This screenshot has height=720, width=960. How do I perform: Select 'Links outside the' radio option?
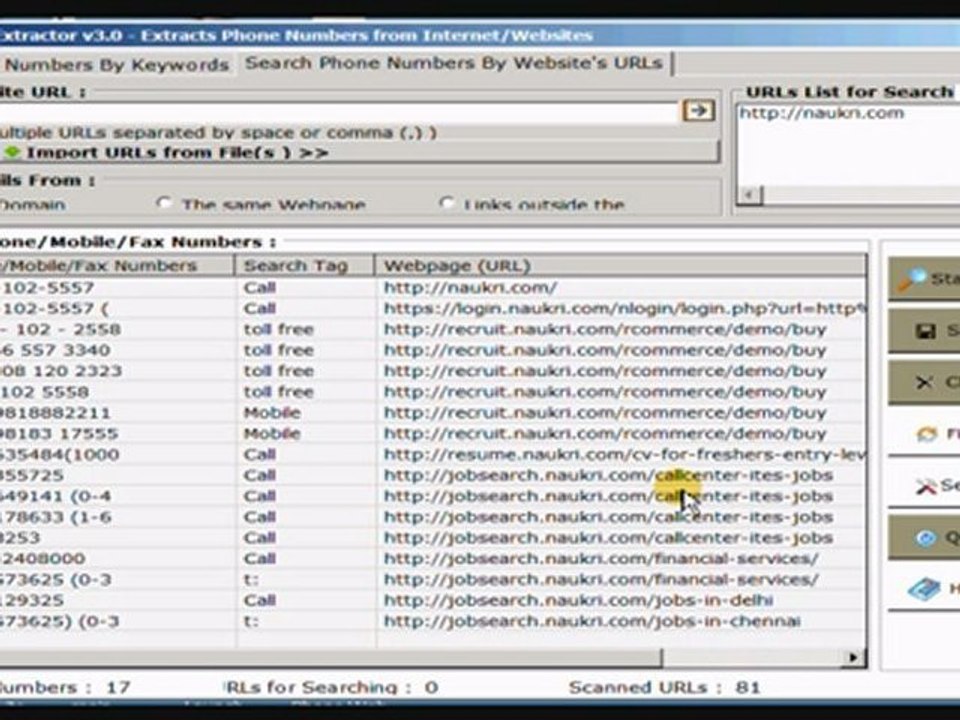pyautogui.click(x=447, y=203)
